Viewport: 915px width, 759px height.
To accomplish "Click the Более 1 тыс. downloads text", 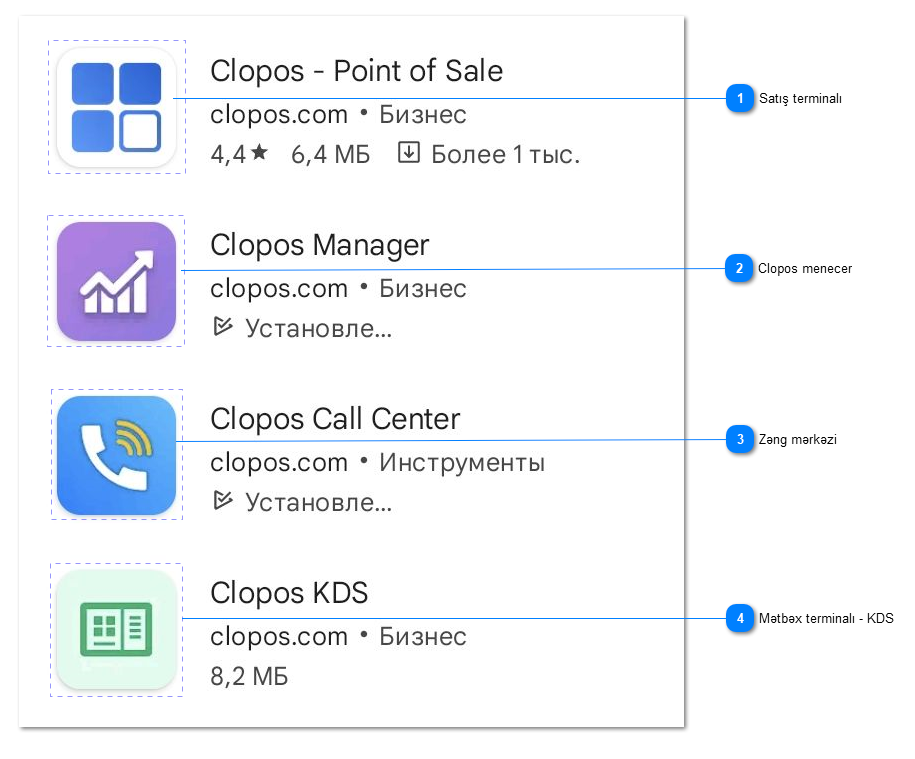I will (506, 154).
